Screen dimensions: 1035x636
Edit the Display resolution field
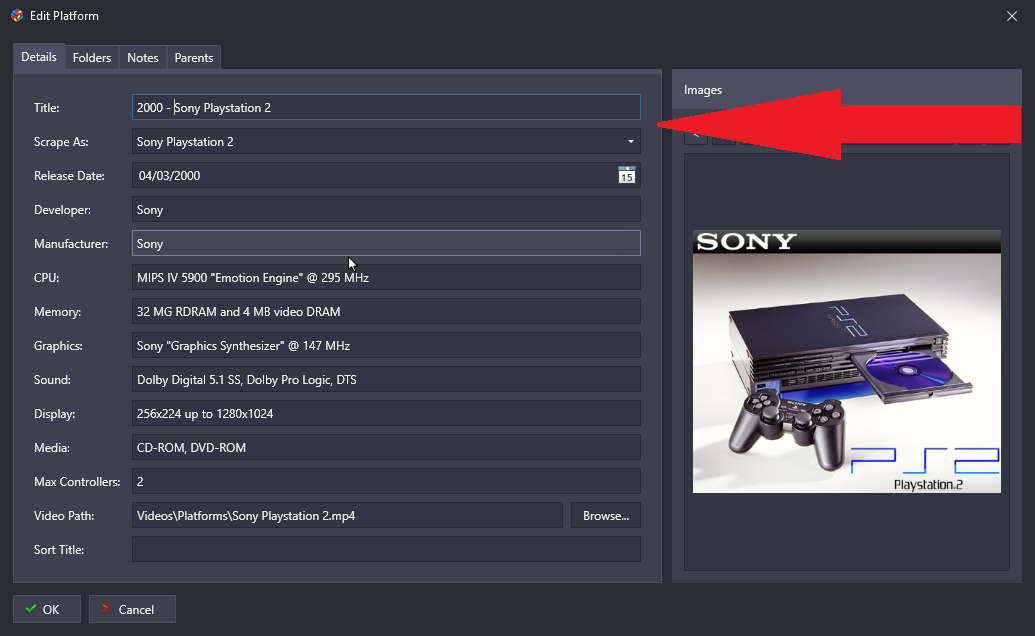point(386,414)
